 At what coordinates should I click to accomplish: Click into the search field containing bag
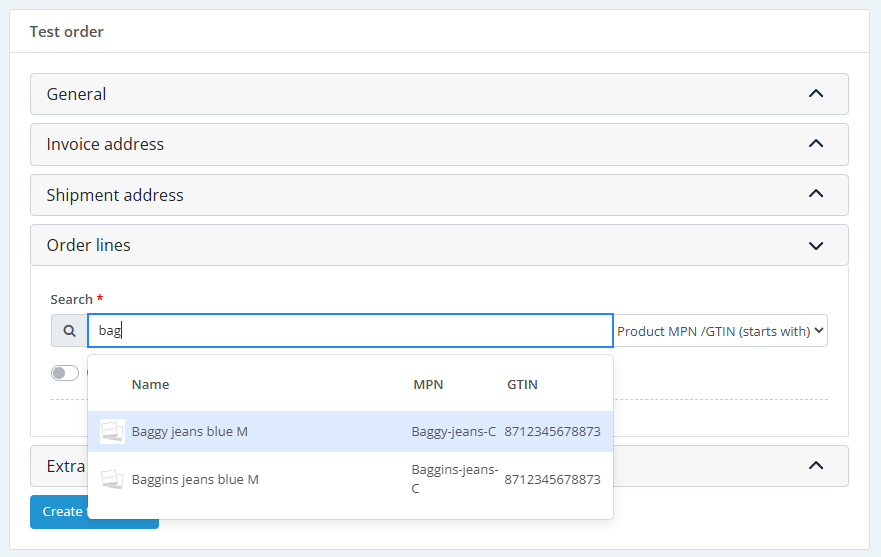pyautogui.click(x=350, y=330)
